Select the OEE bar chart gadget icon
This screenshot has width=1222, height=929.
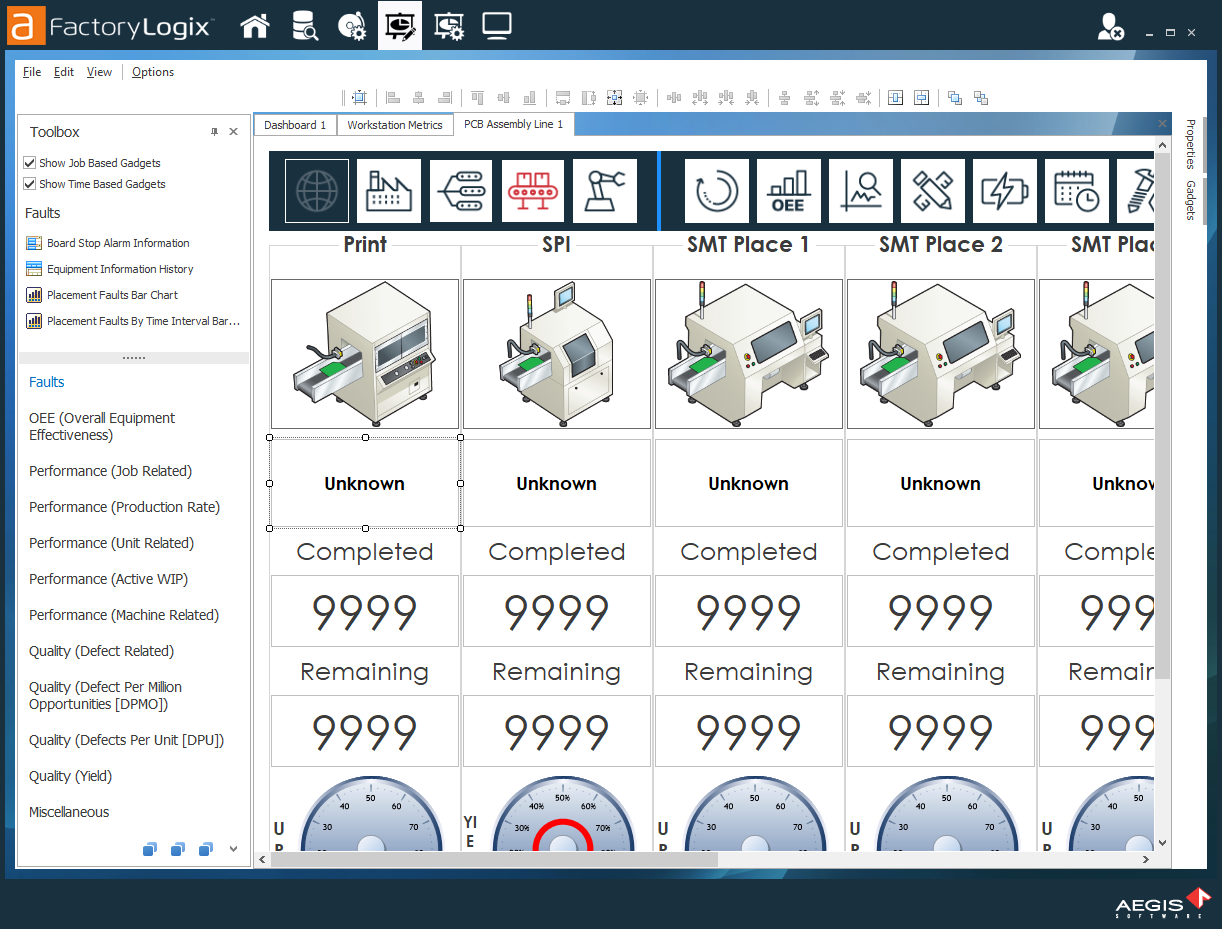point(789,190)
